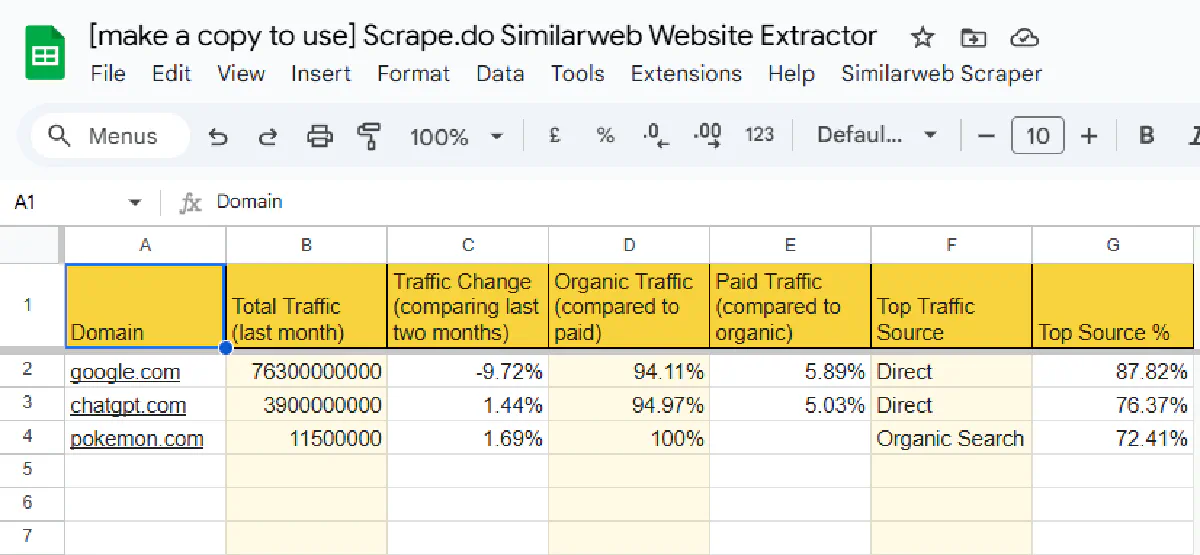Open the Tools menu
The height and width of the screenshot is (555, 1200).
pos(577,74)
